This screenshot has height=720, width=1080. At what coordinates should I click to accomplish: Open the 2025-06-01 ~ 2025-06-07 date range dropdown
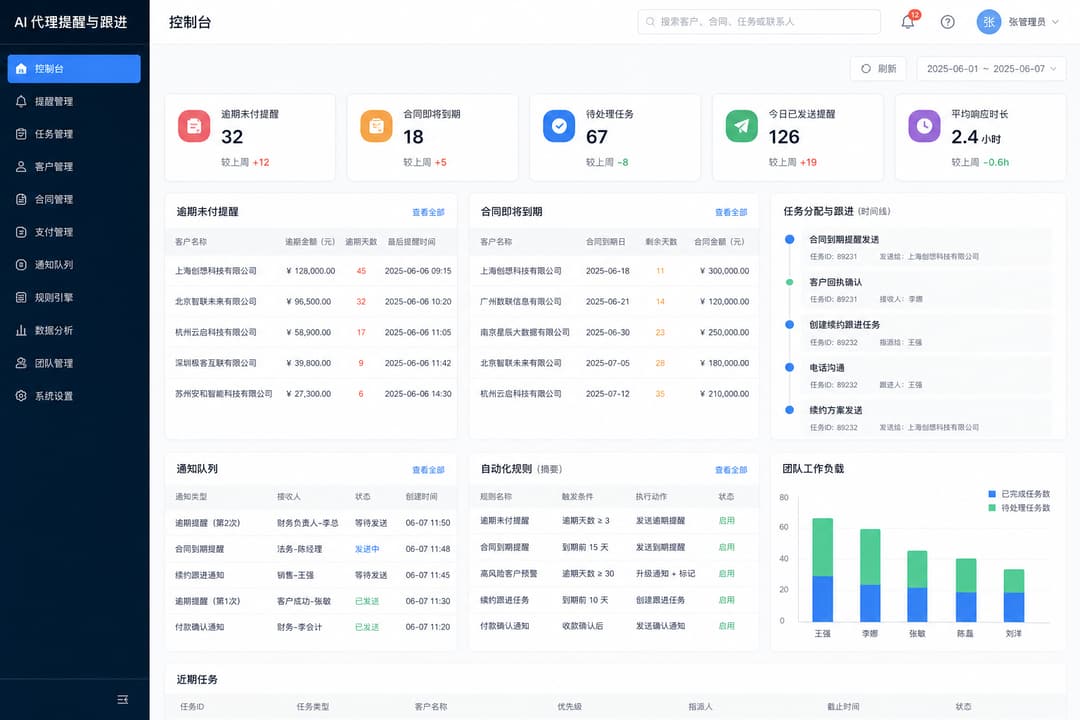click(x=991, y=69)
